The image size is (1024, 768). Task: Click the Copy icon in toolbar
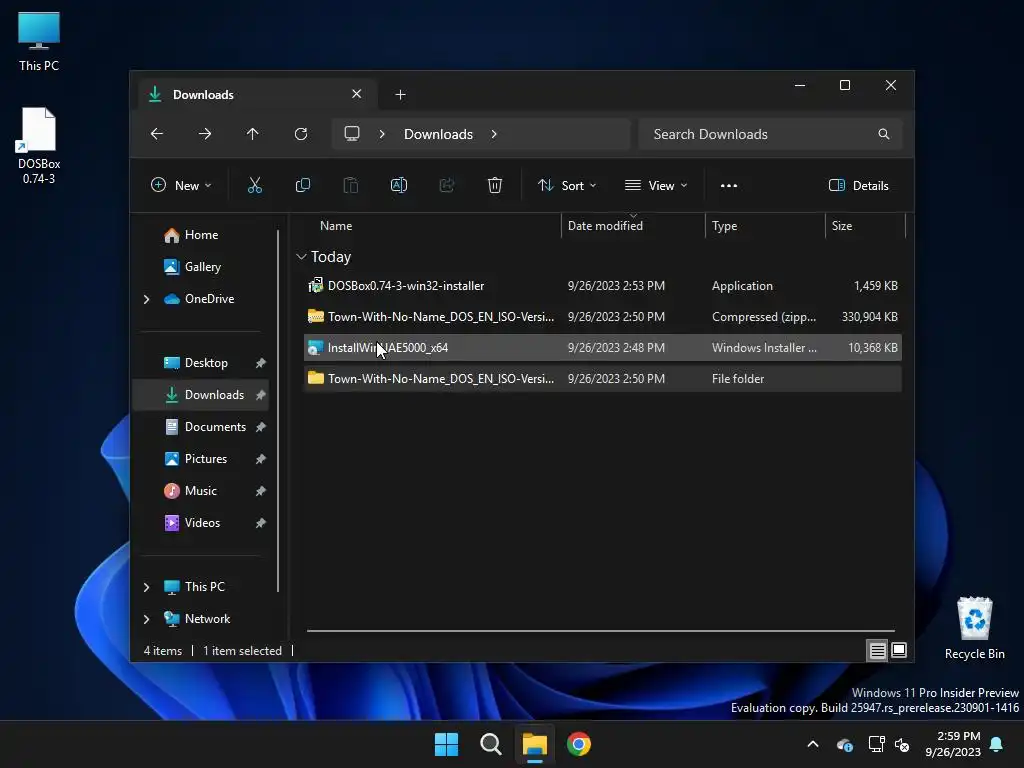click(303, 185)
